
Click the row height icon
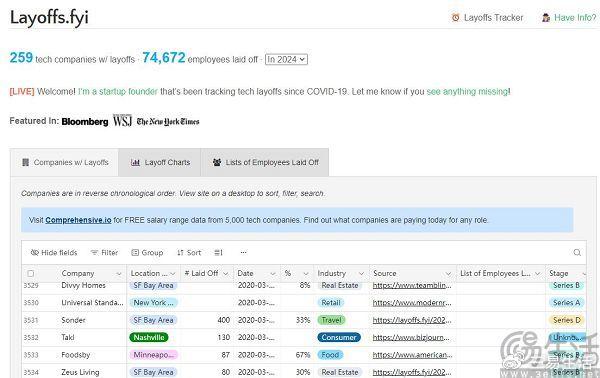[x=218, y=253]
